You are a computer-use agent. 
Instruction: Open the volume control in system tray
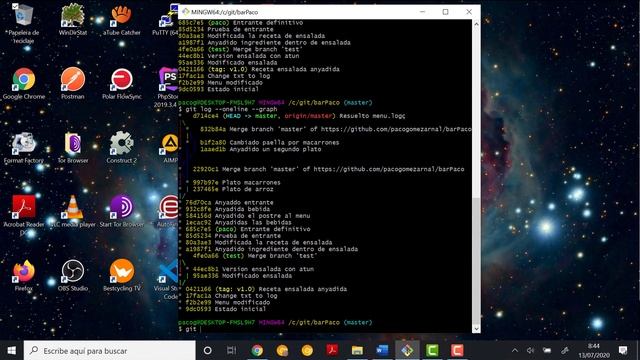click(530, 350)
